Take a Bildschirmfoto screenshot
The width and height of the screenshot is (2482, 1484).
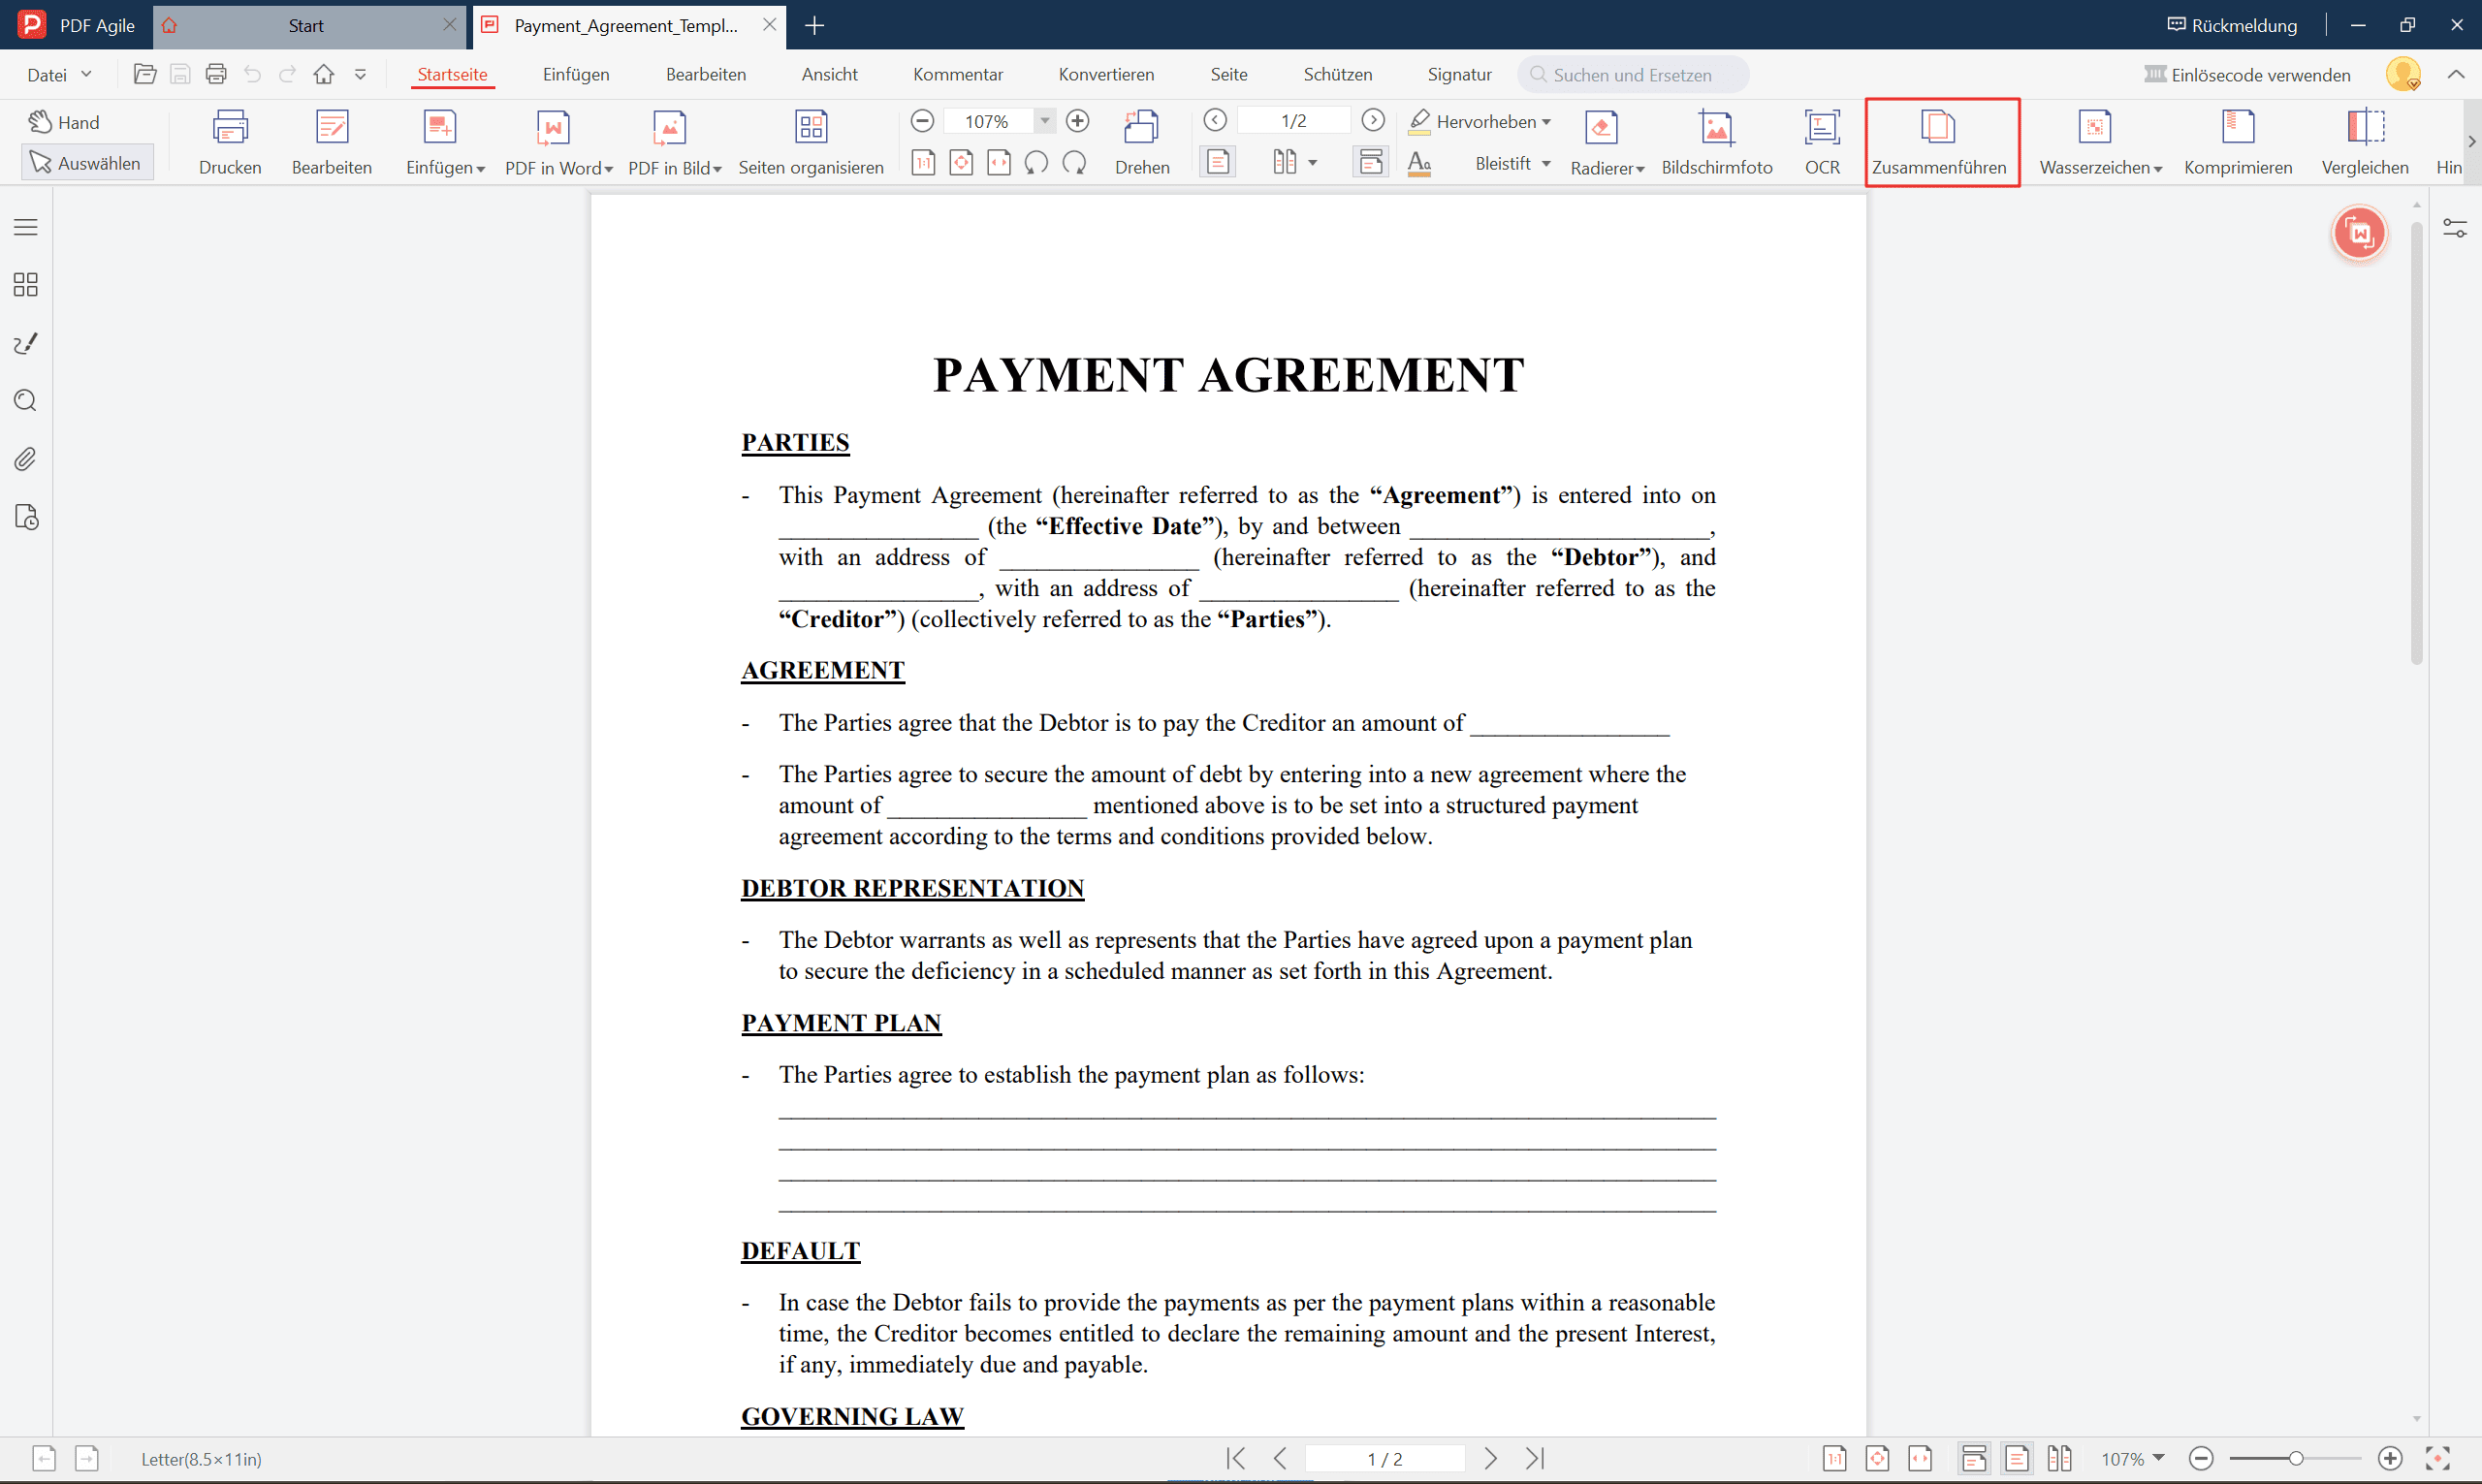click(1717, 142)
